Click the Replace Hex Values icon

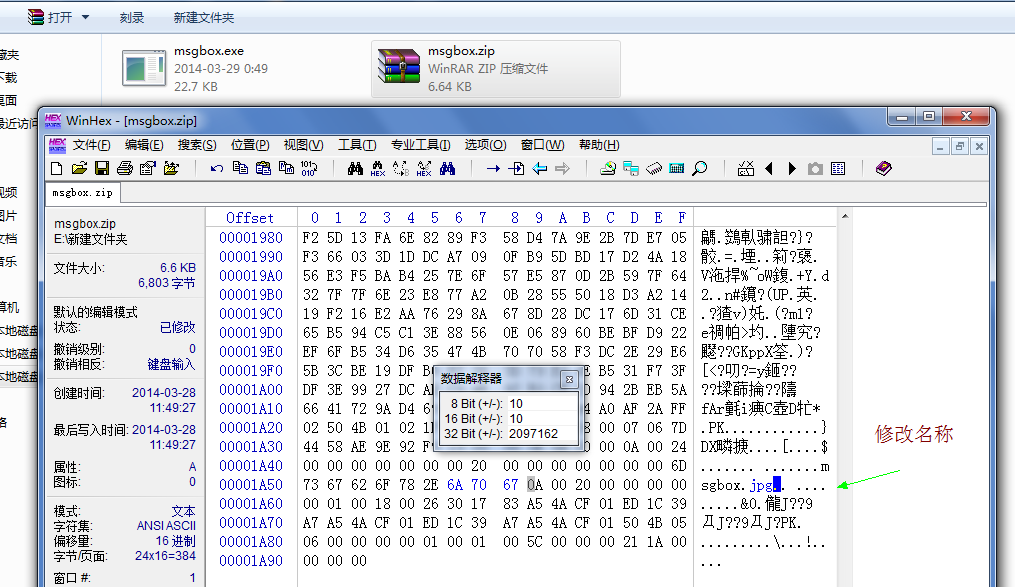pyautogui.click(x=424, y=169)
